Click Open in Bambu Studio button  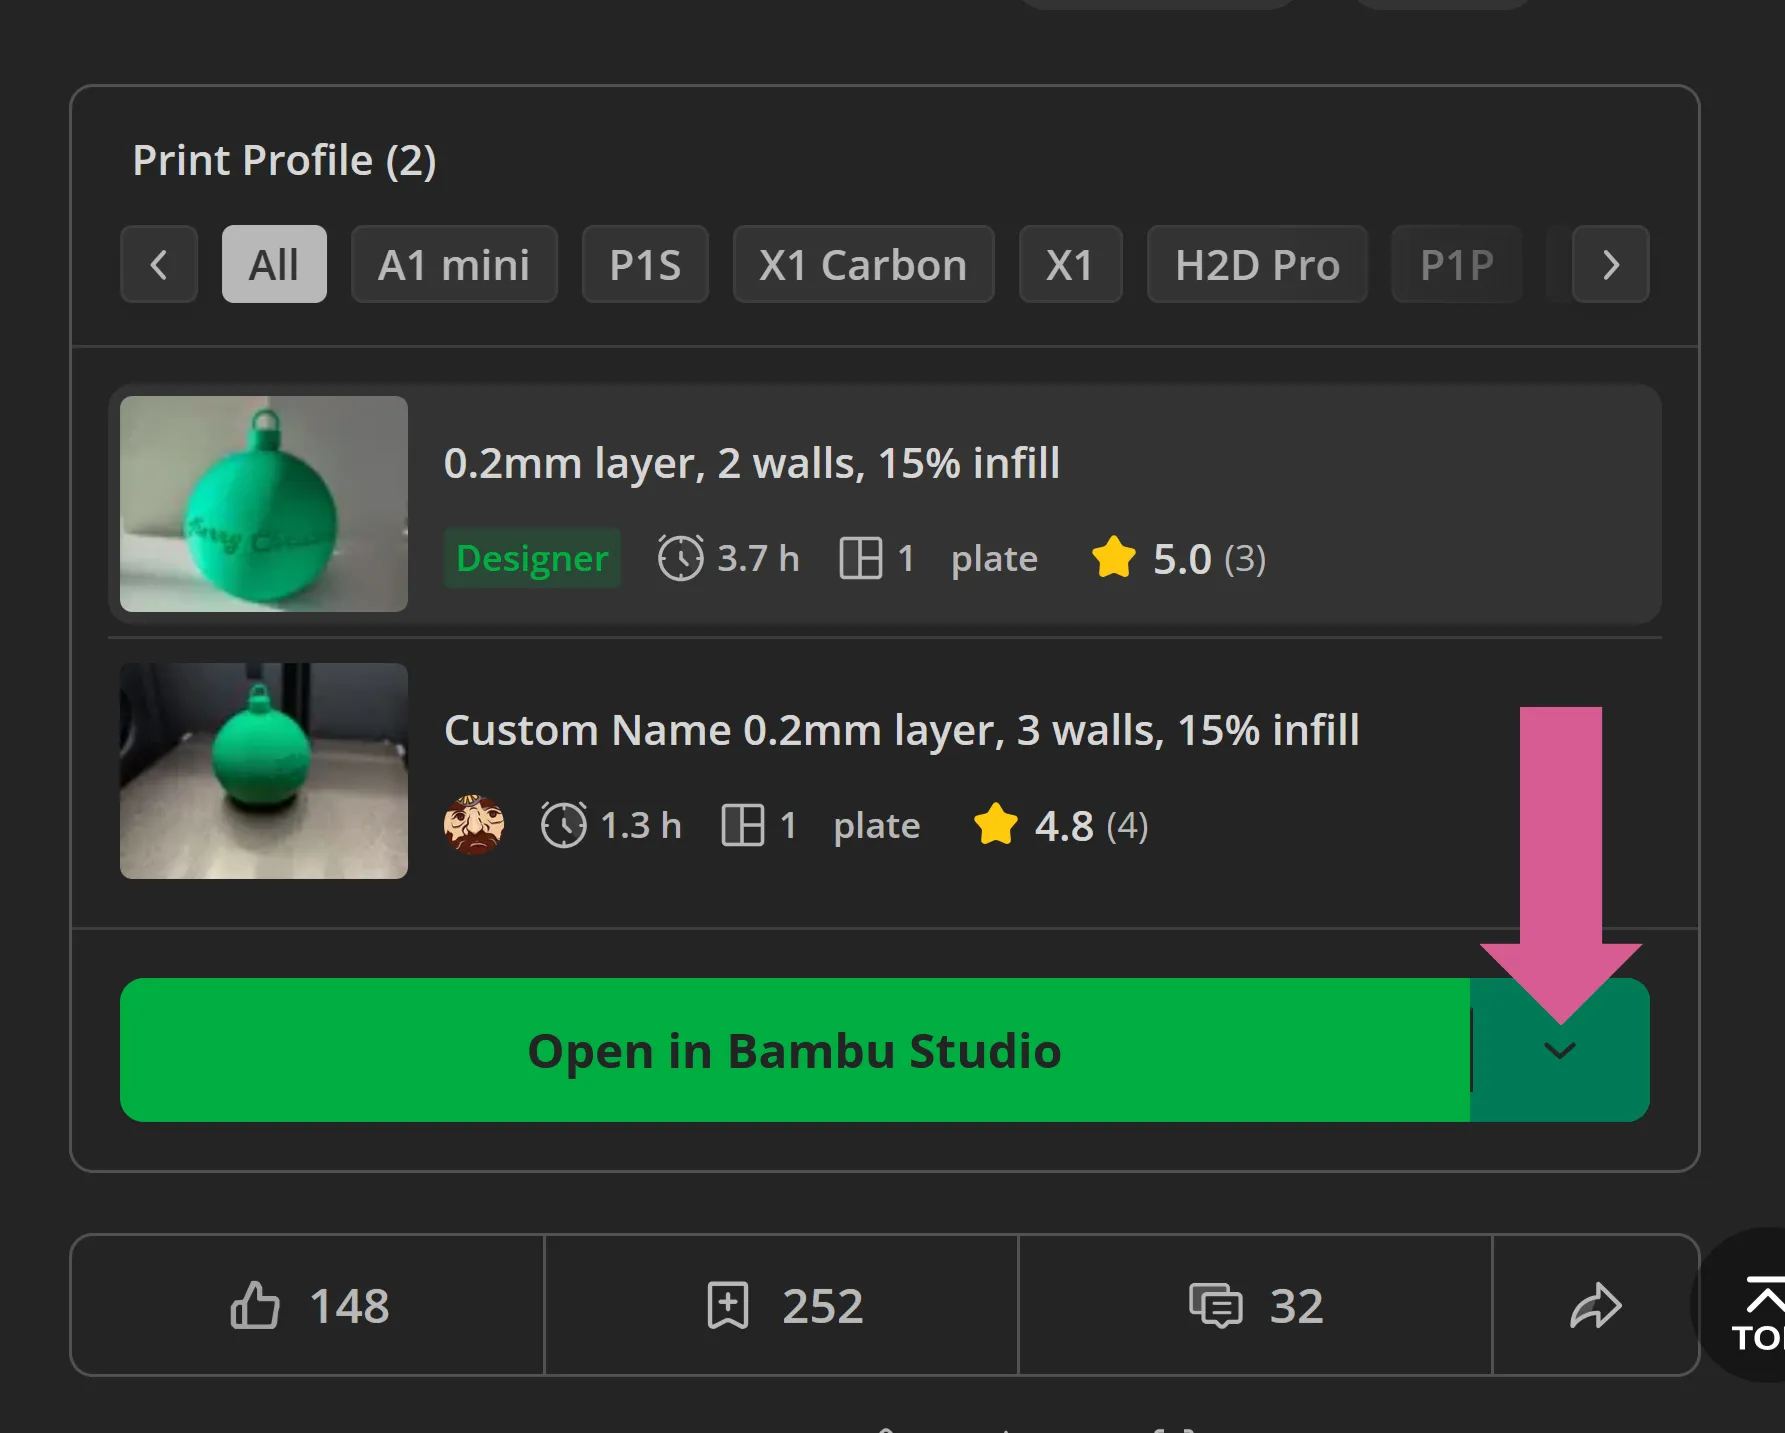(x=795, y=1050)
